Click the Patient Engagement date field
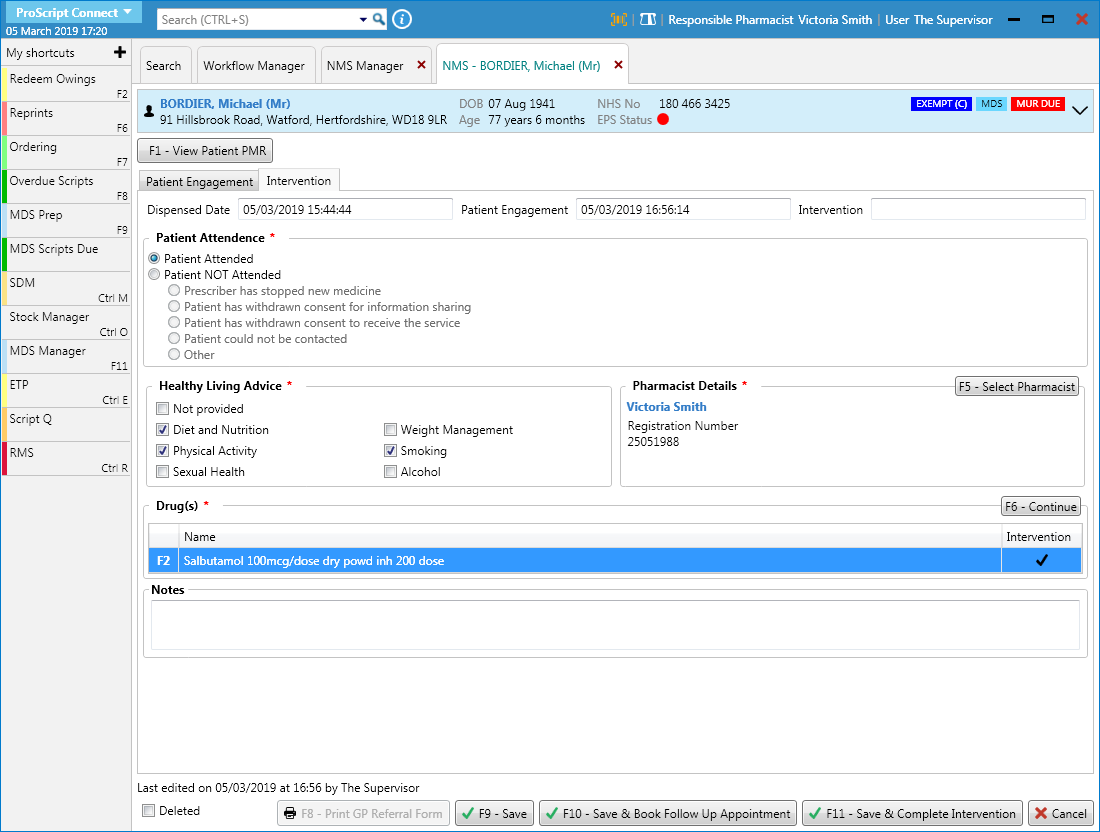1100x832 pixels. click(683, 209)
